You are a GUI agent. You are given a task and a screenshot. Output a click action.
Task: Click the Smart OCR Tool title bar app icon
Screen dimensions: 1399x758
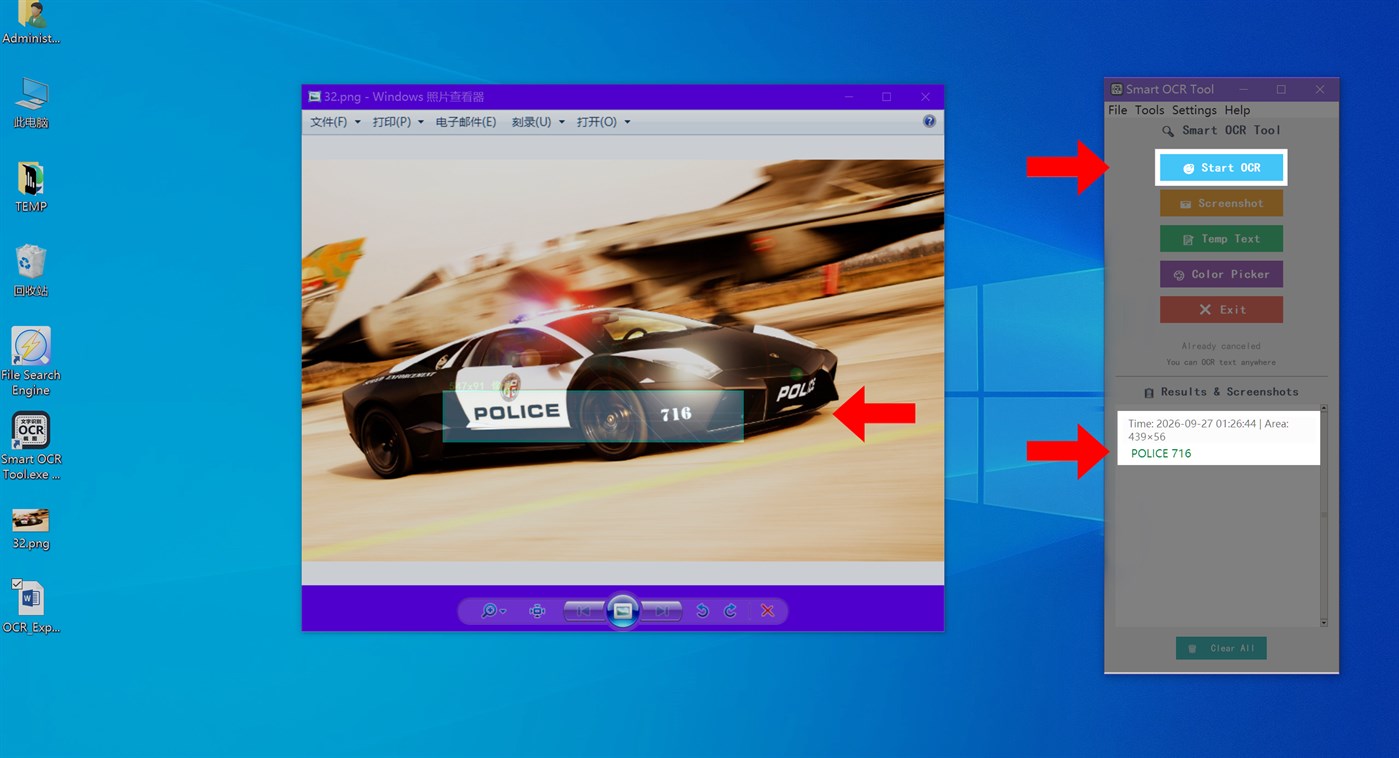click(1117, 89)
